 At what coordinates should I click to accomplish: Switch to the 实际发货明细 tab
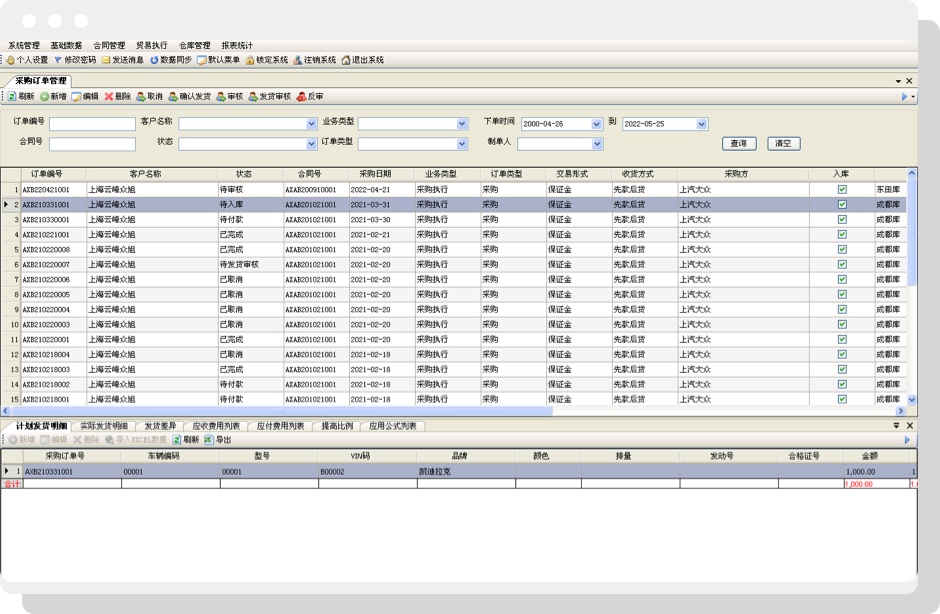(104, 426)
